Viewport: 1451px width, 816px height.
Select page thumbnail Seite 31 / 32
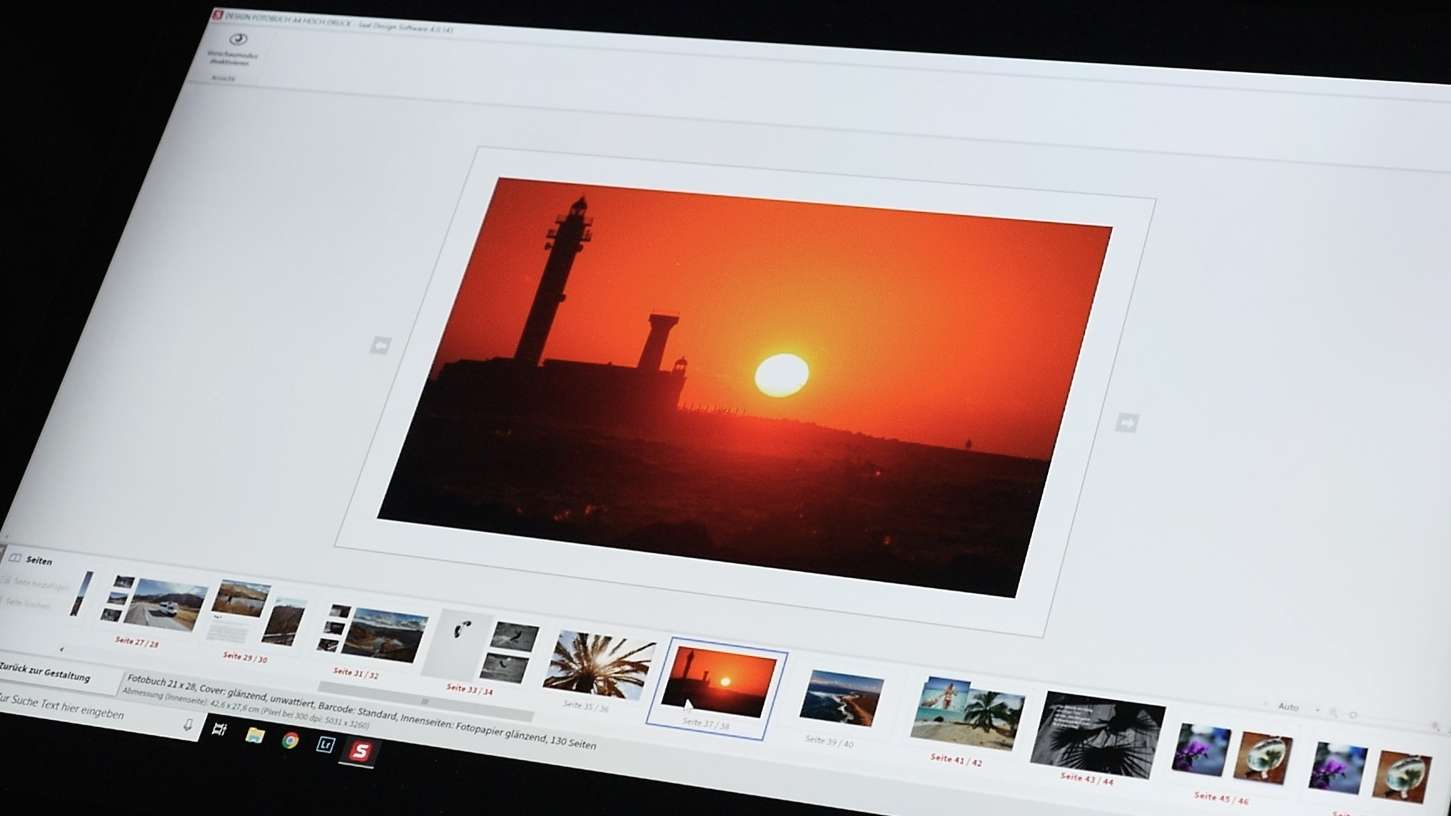(x=372, y=632)
